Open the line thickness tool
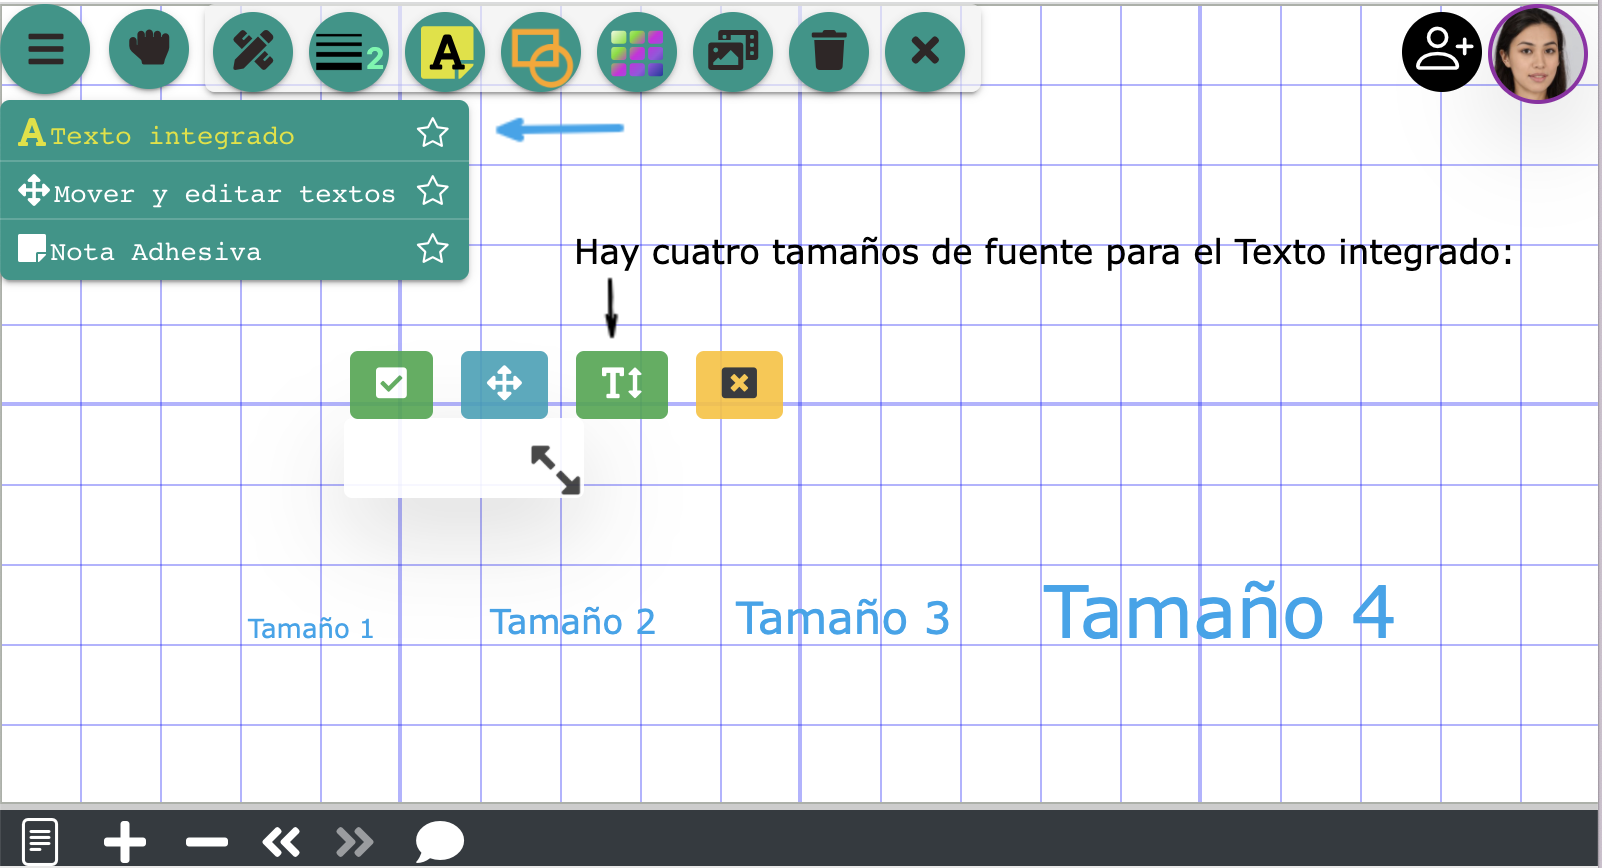The height and width of the screenshot is (868, 1602). click(349, 52)
